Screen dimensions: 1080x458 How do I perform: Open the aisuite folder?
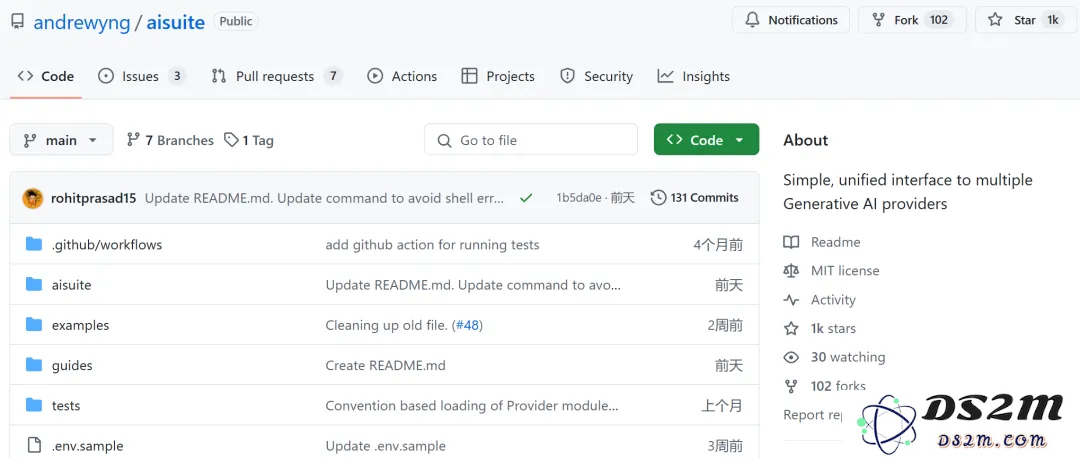(x=71, y=285)
